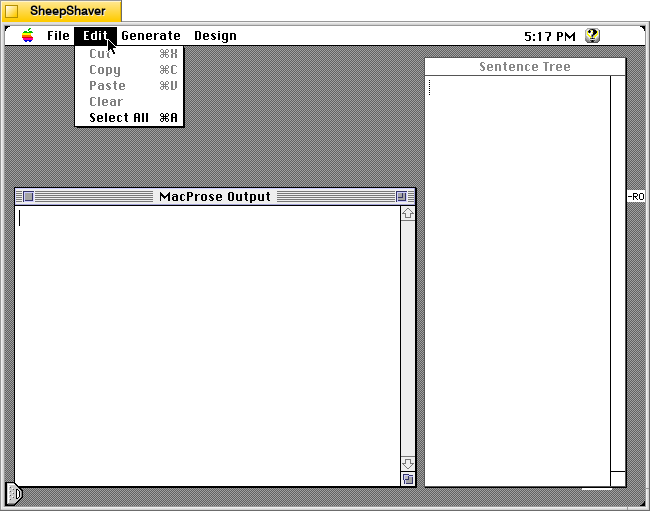Click MacProse Output scroll down arrow
The width and height of the screenshot is (650, 511).
pos(408,463)
